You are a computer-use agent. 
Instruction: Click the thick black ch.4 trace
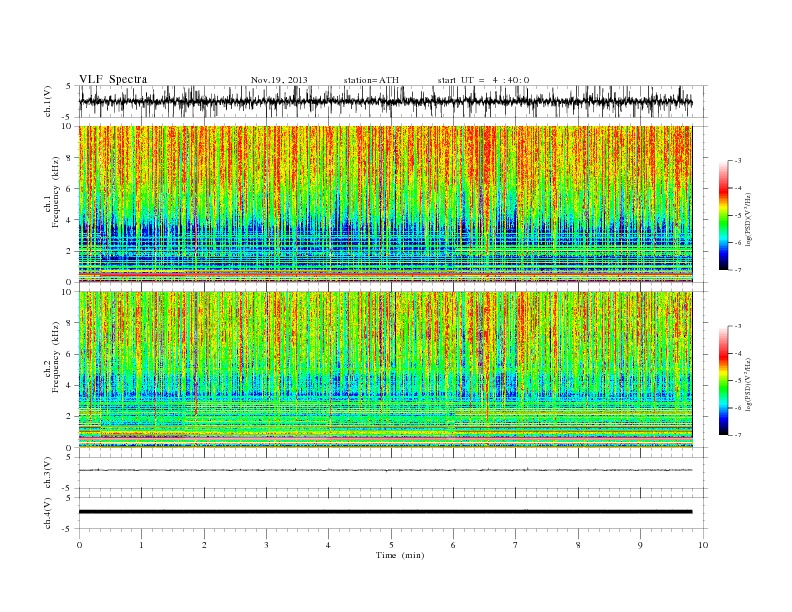coord(385,512)
